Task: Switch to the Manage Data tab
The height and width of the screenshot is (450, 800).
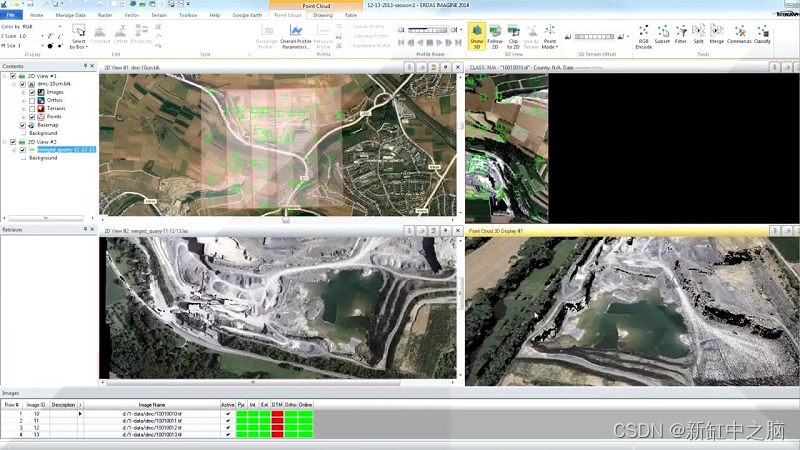Action: point(70,15)
